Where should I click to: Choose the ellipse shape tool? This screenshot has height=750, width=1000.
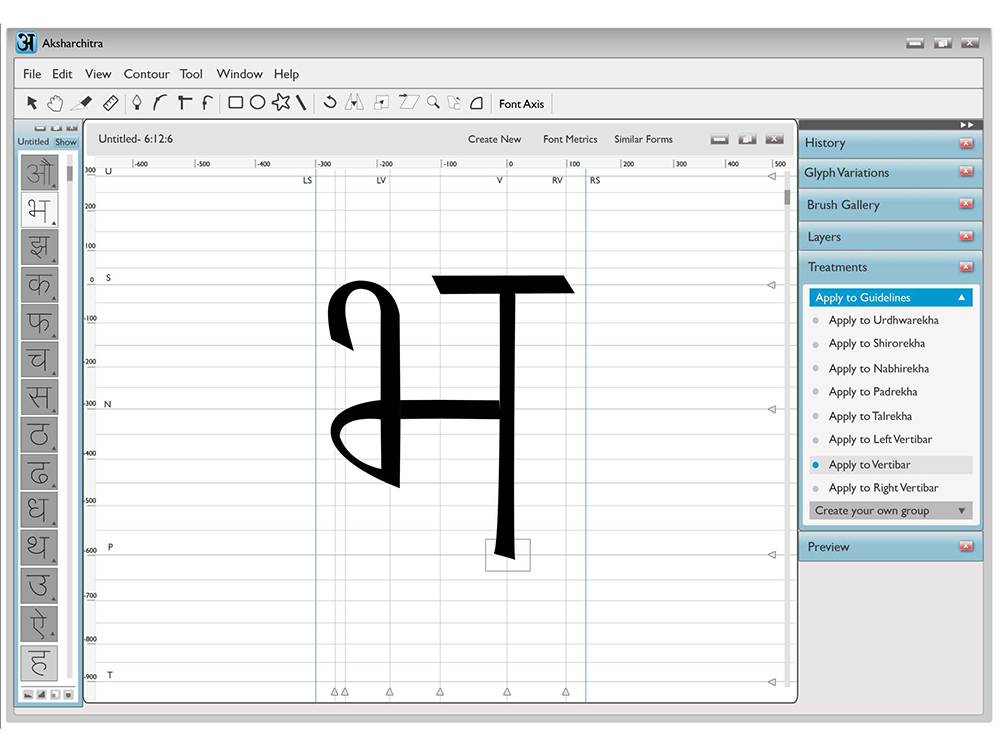(x=258, y=103)
